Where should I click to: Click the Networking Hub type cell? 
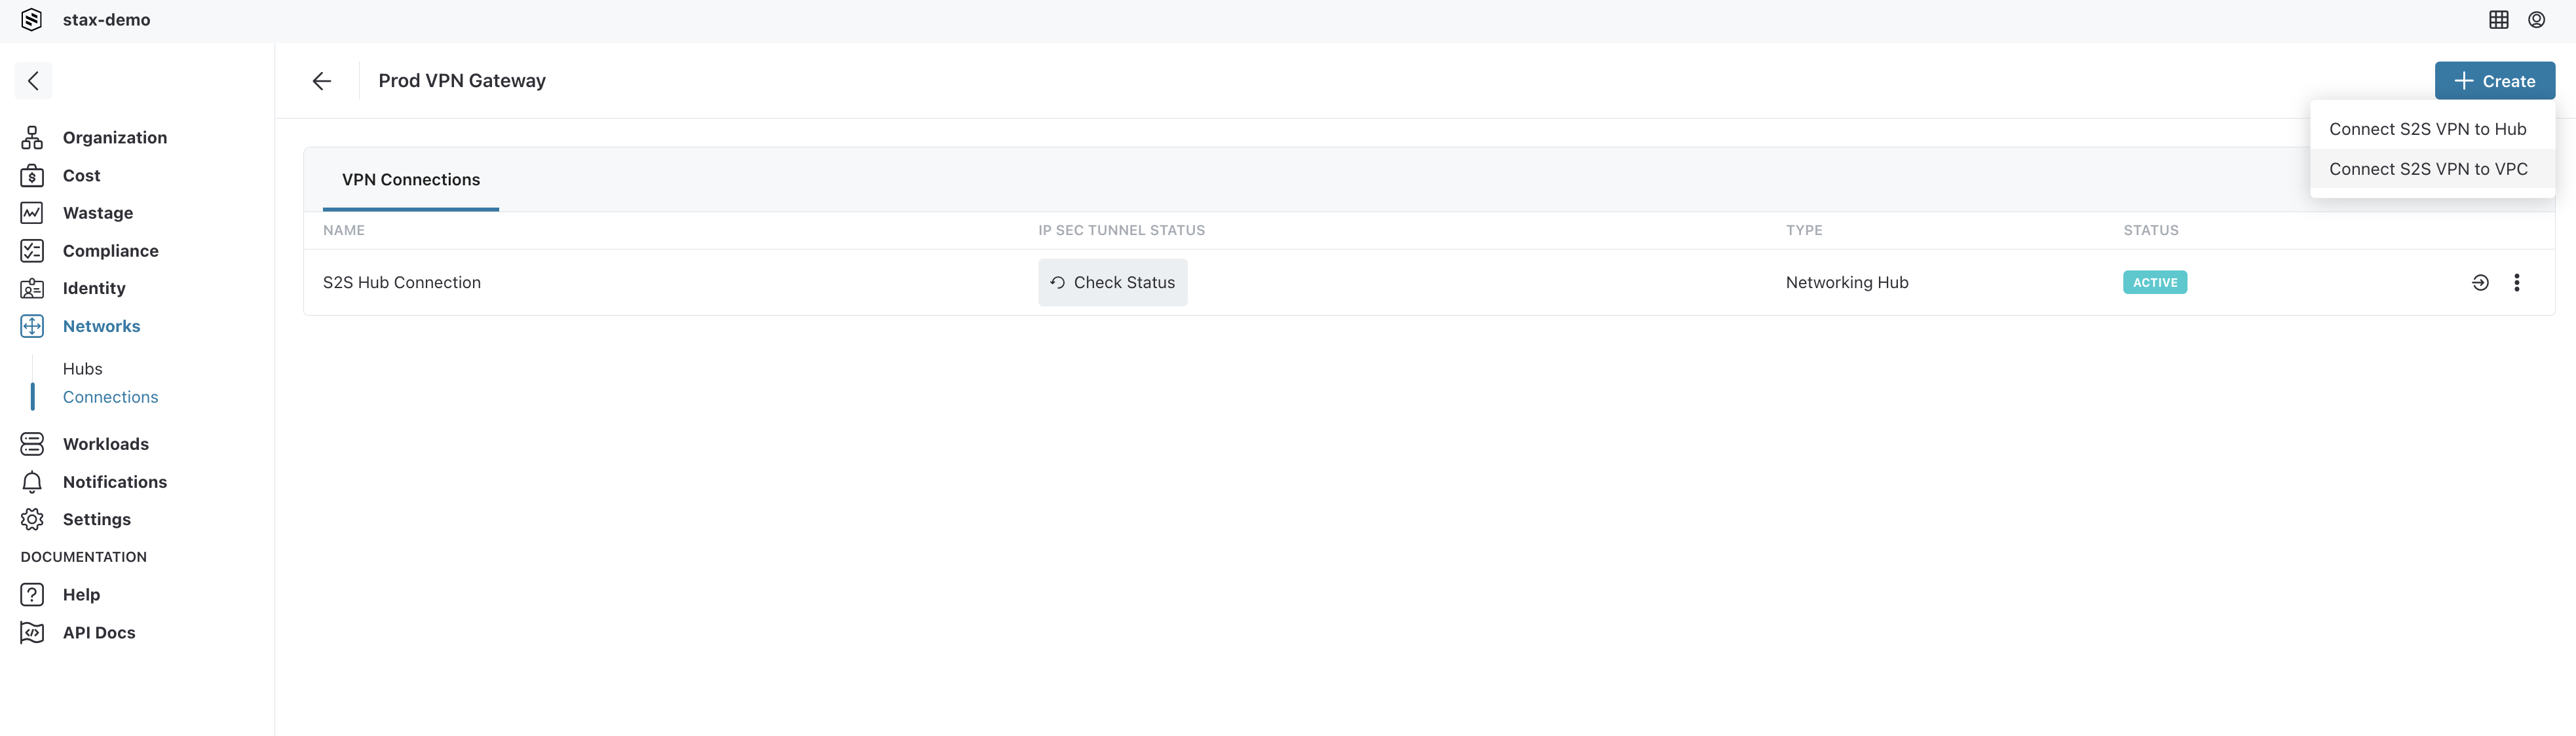(x=1846, y=283)
